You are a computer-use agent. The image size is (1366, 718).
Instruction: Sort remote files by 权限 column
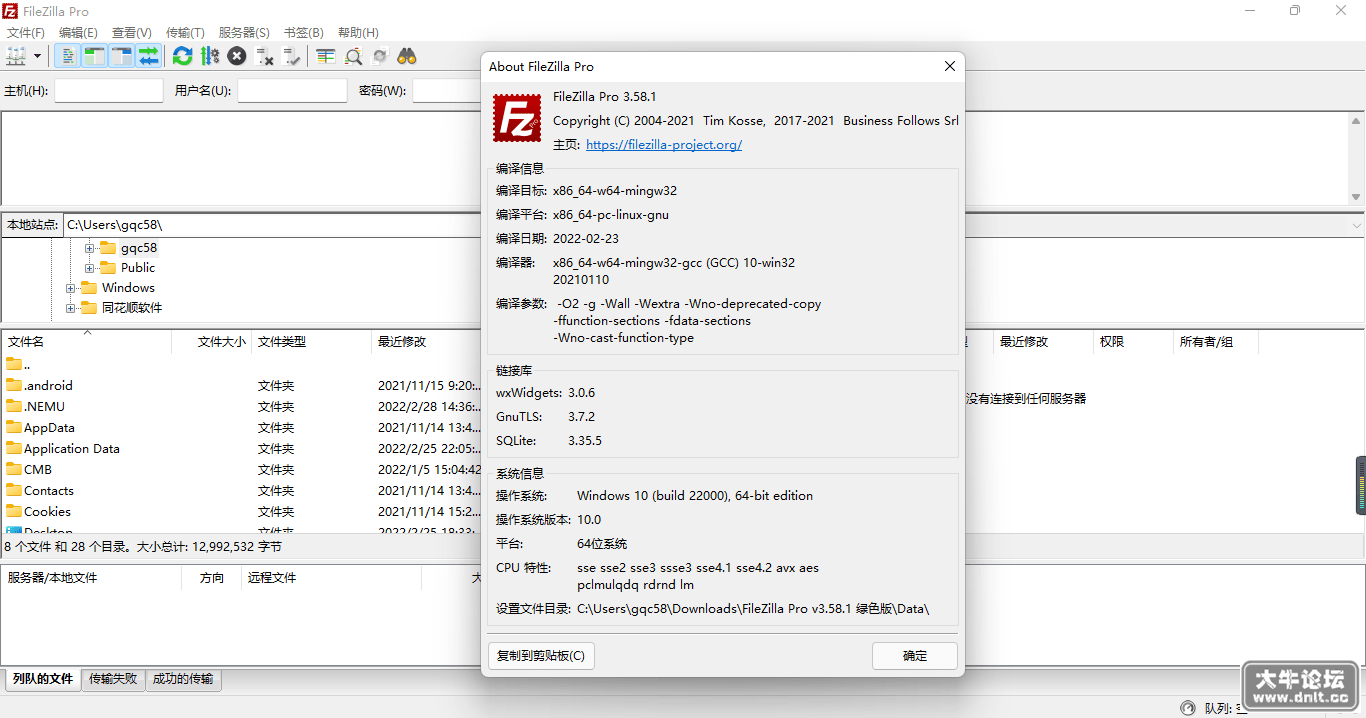click(x=1132, y=342)
